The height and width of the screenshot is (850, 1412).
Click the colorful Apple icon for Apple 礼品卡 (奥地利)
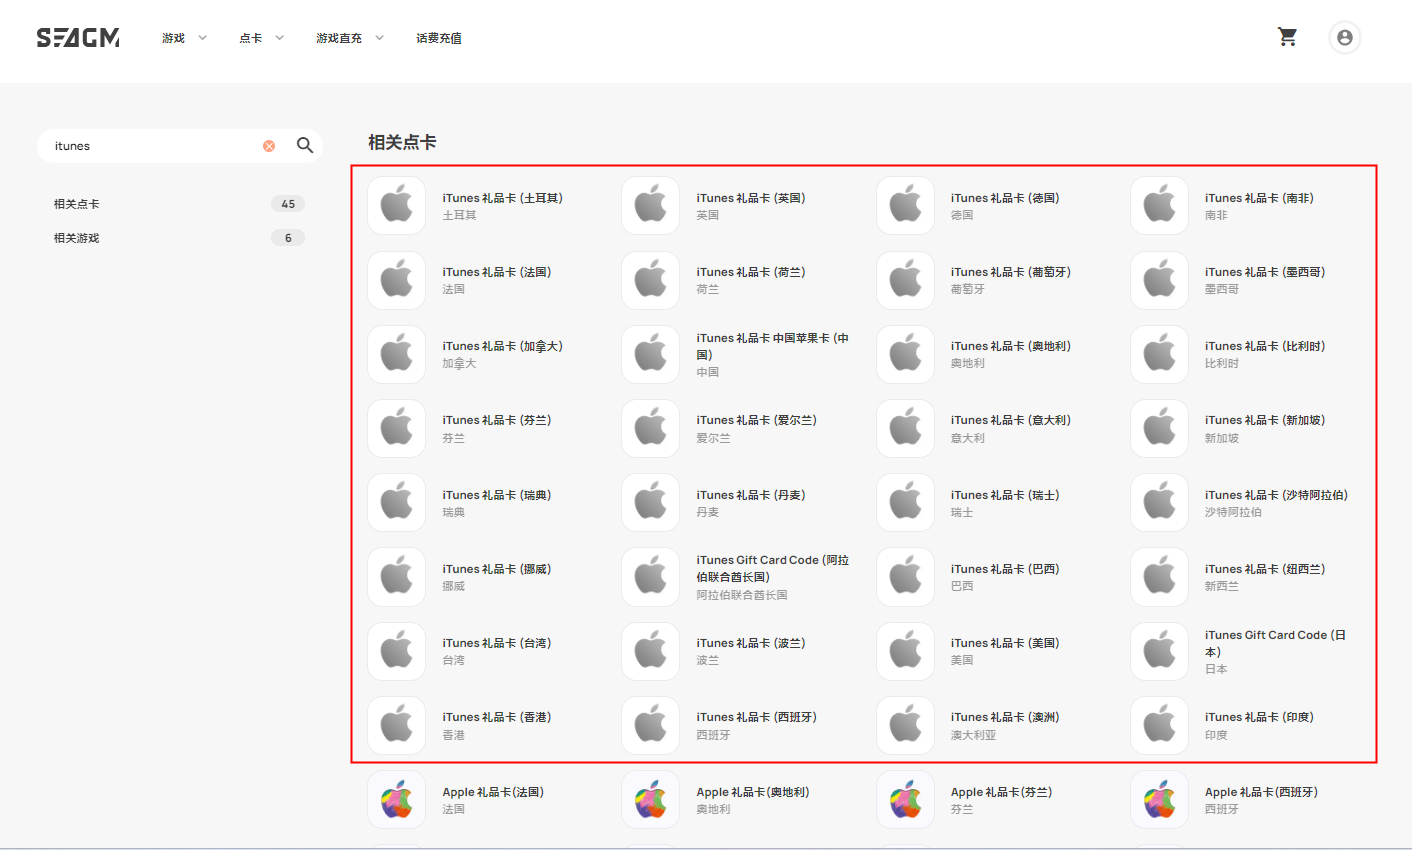pos(651,800)
